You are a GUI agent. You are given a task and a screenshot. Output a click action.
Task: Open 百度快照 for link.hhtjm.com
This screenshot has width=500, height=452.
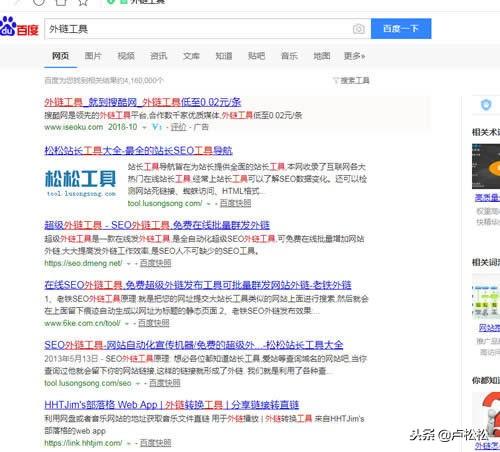[x=155, y=443]
